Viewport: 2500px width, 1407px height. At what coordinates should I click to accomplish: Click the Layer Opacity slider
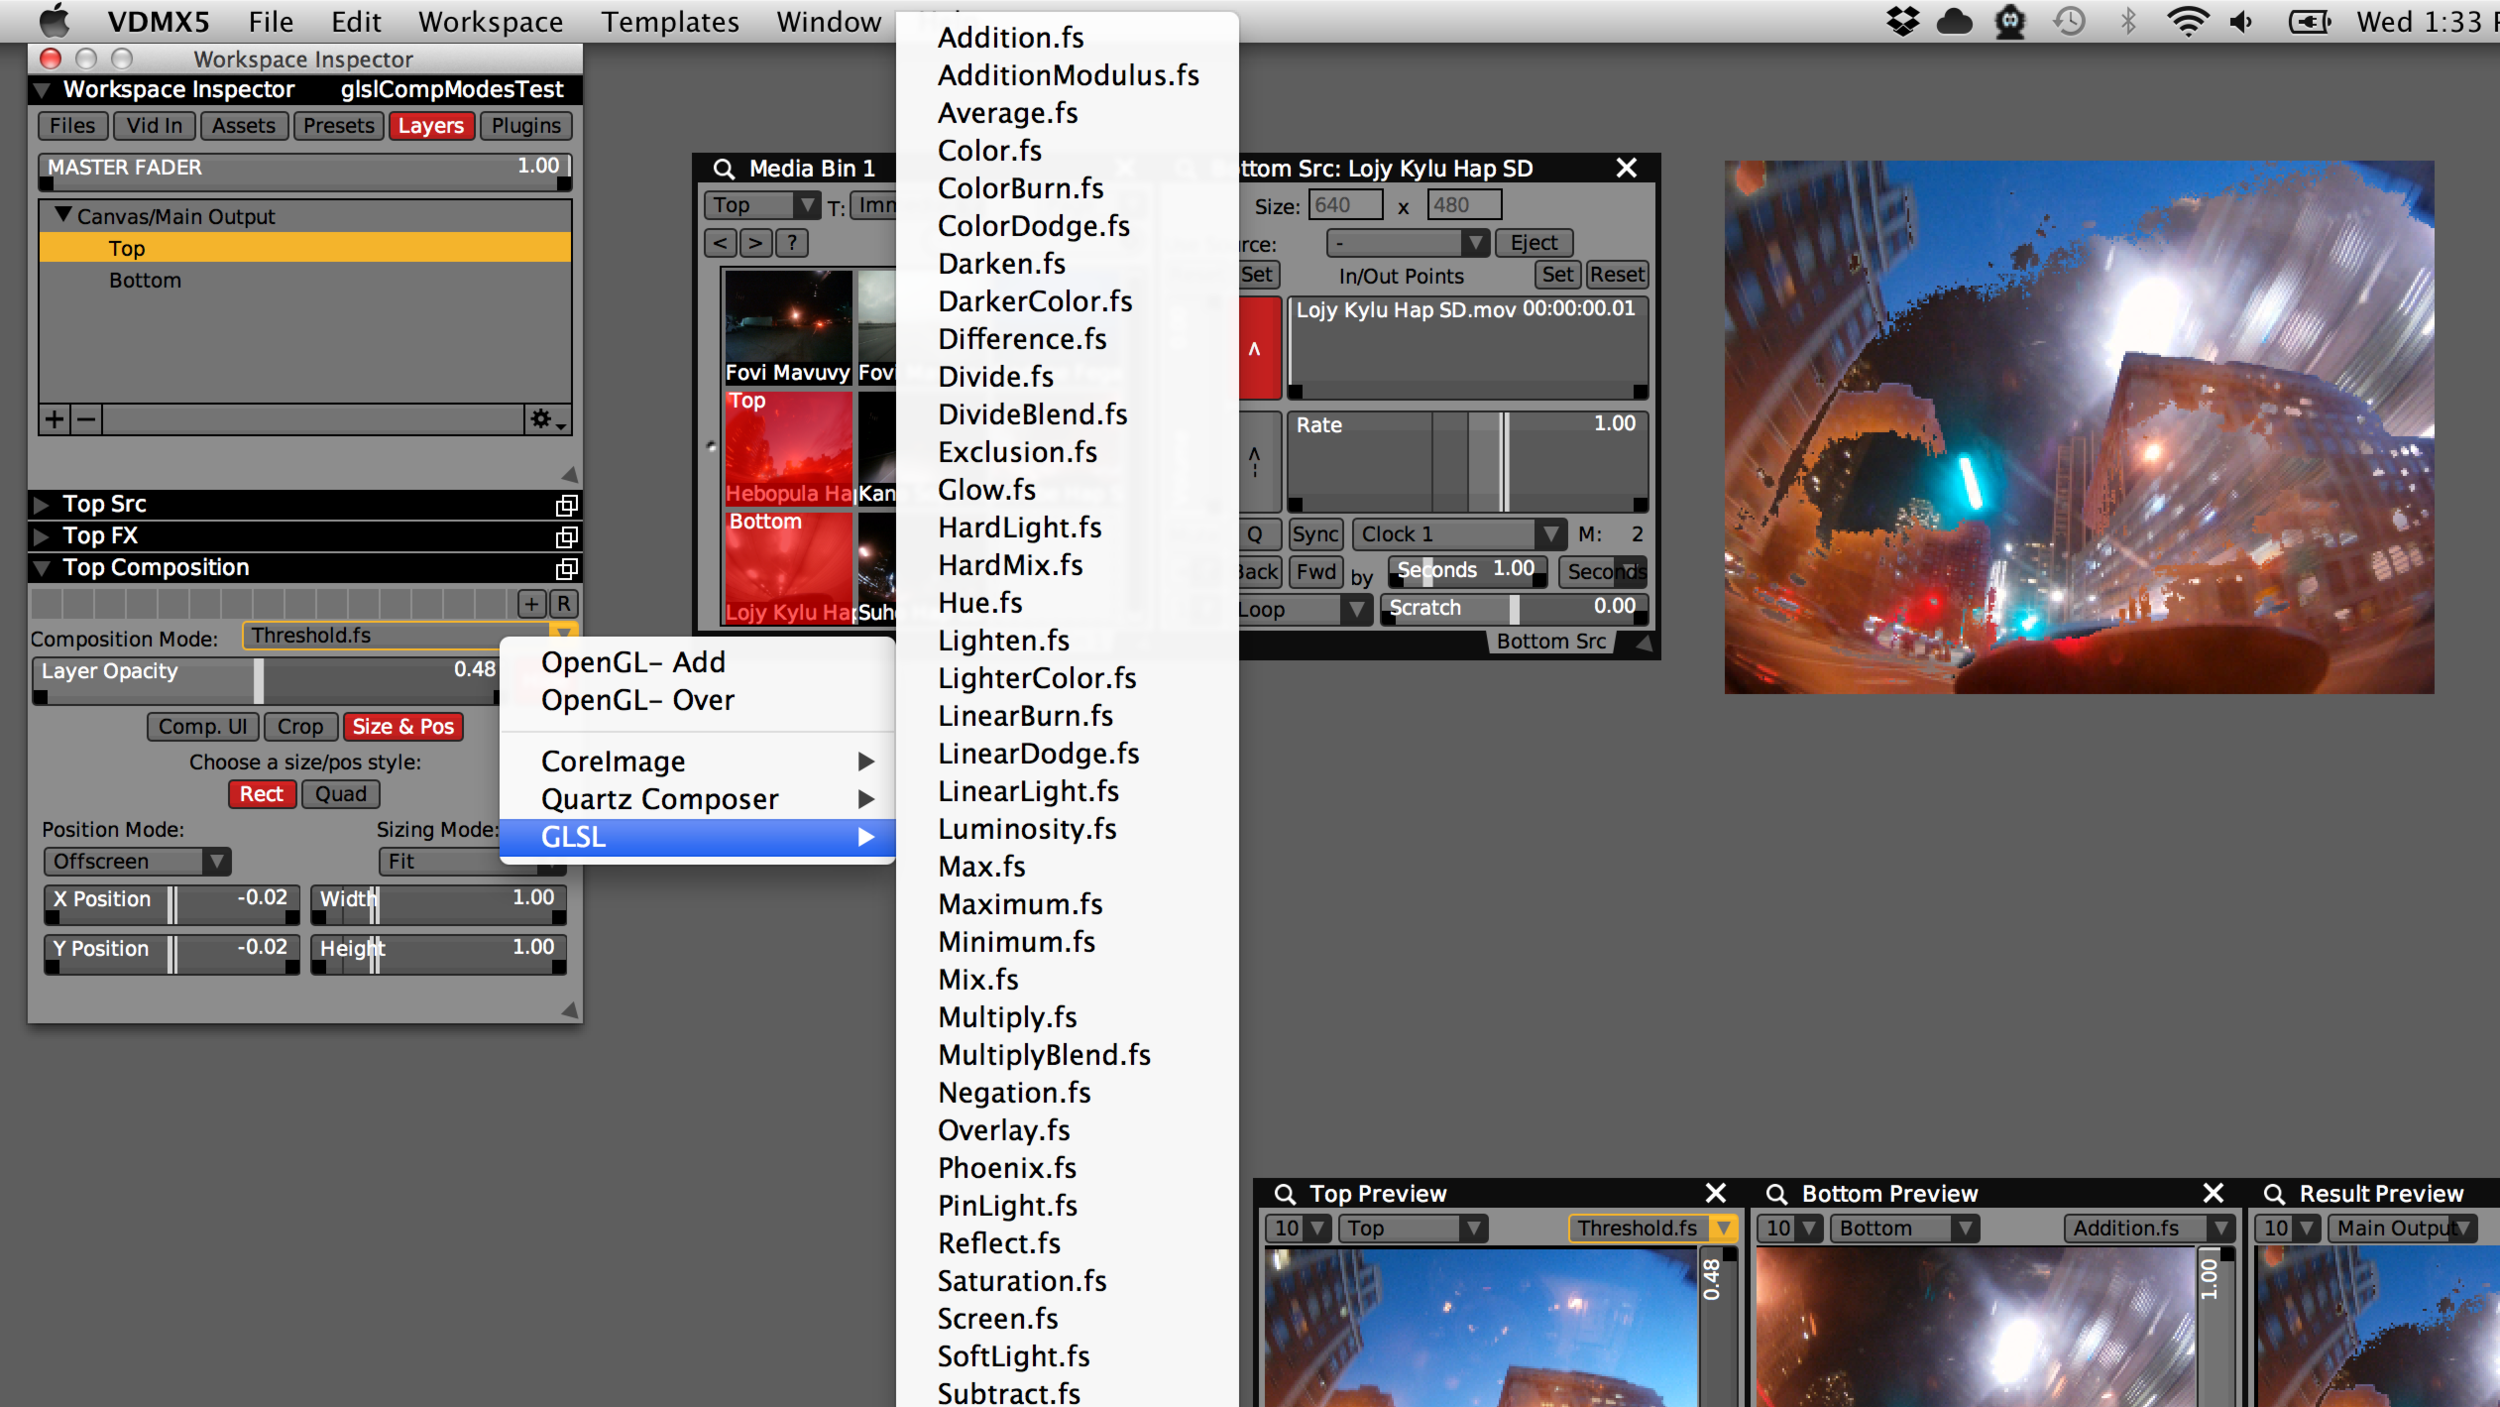(268, 680)
